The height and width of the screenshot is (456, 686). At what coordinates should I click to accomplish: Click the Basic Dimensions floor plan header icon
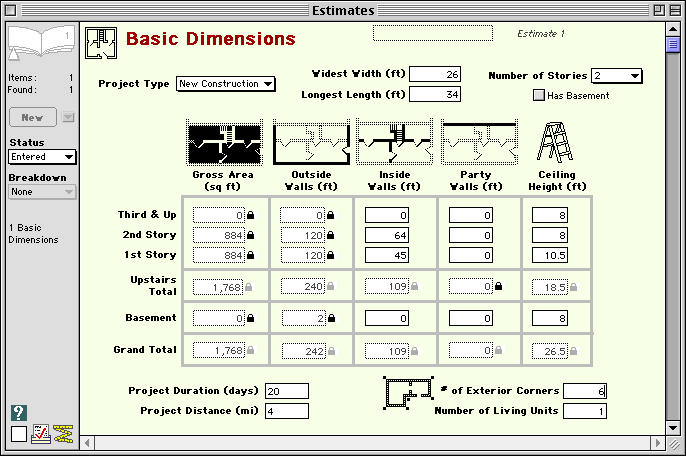pos(100,41)
